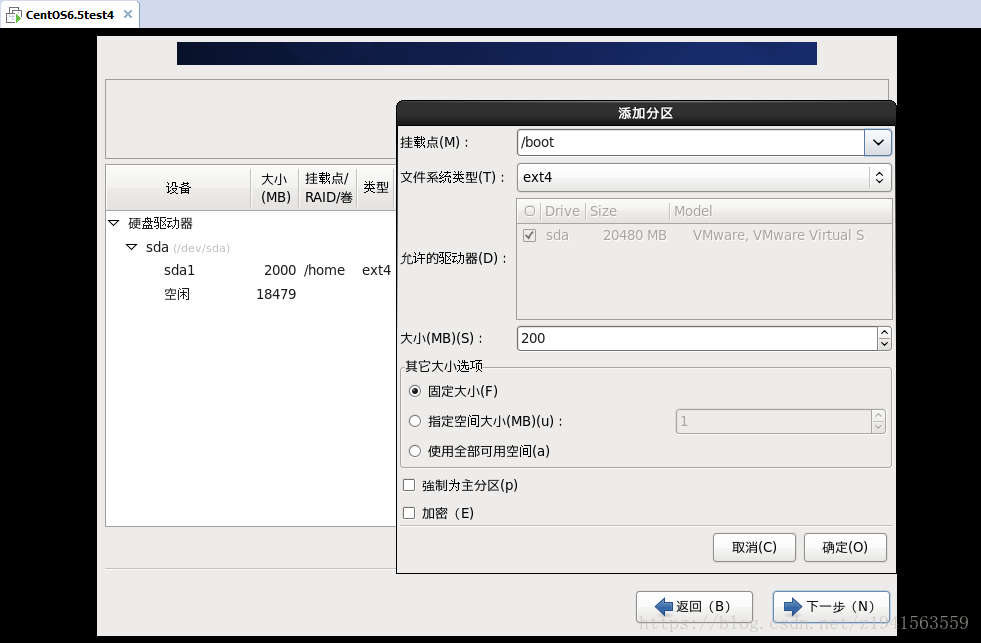981x643 pixels.
Task: Open the ext4 file system type selector
Action: click(x=704, y=178)
